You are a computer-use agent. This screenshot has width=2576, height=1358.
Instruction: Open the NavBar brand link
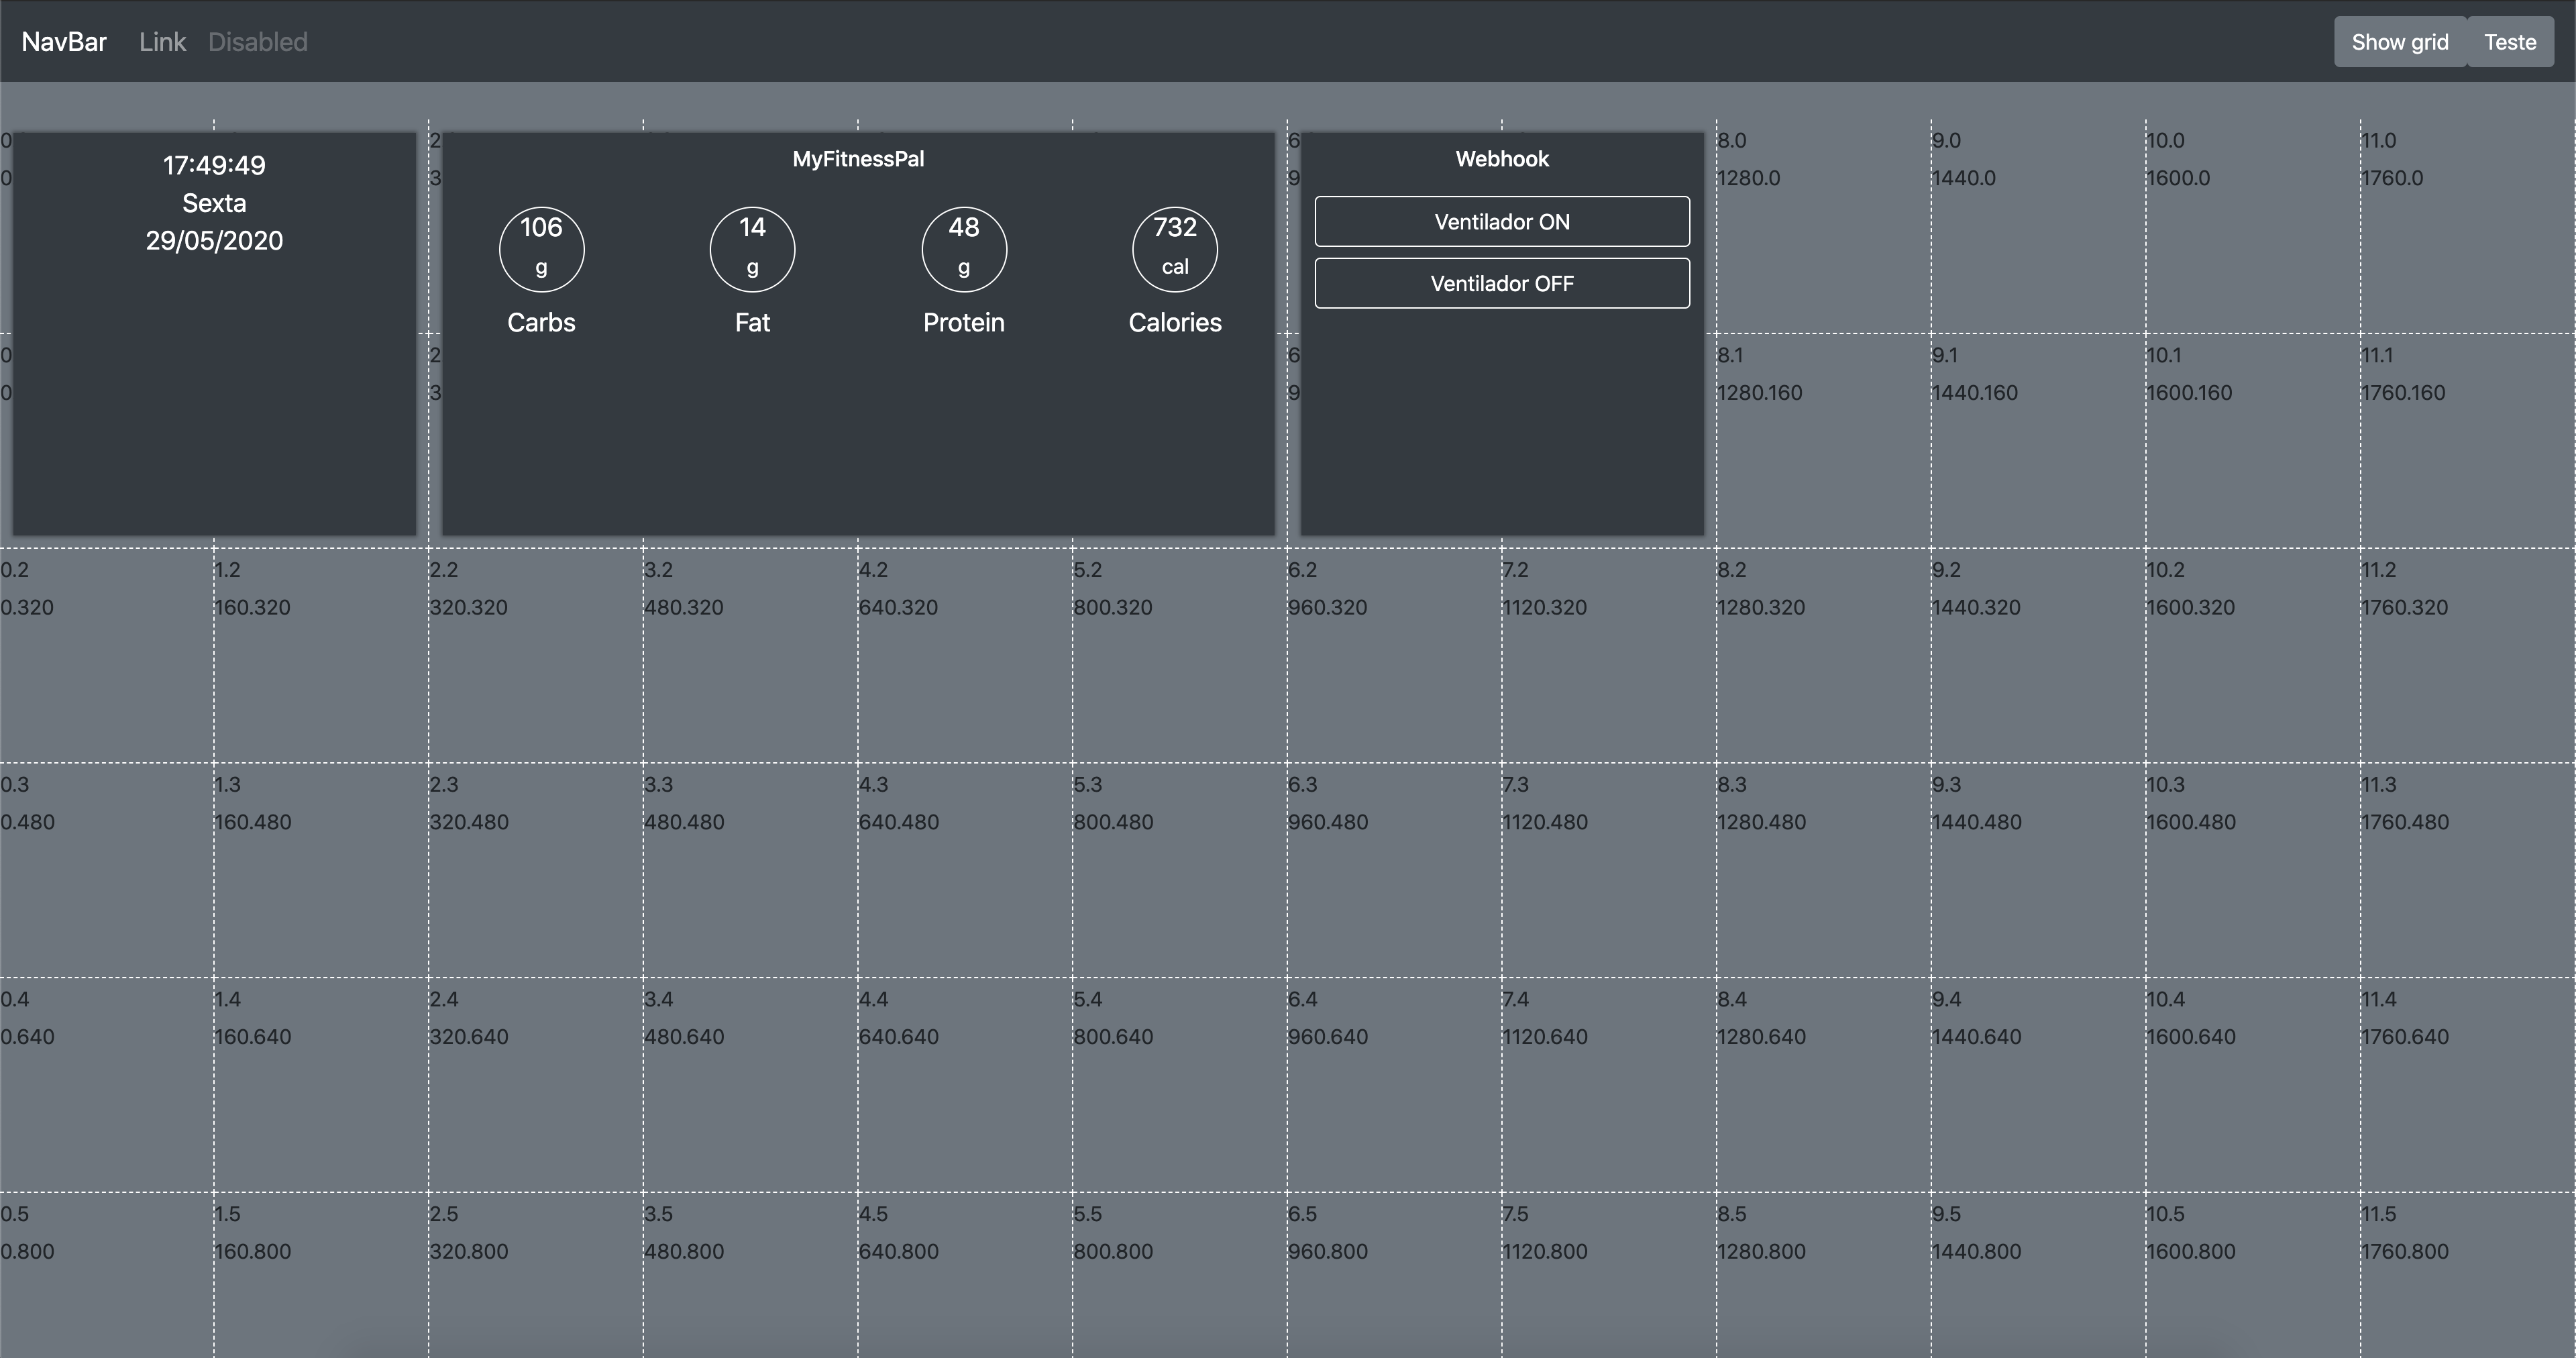pyautogui.click(x=64, y=42)
